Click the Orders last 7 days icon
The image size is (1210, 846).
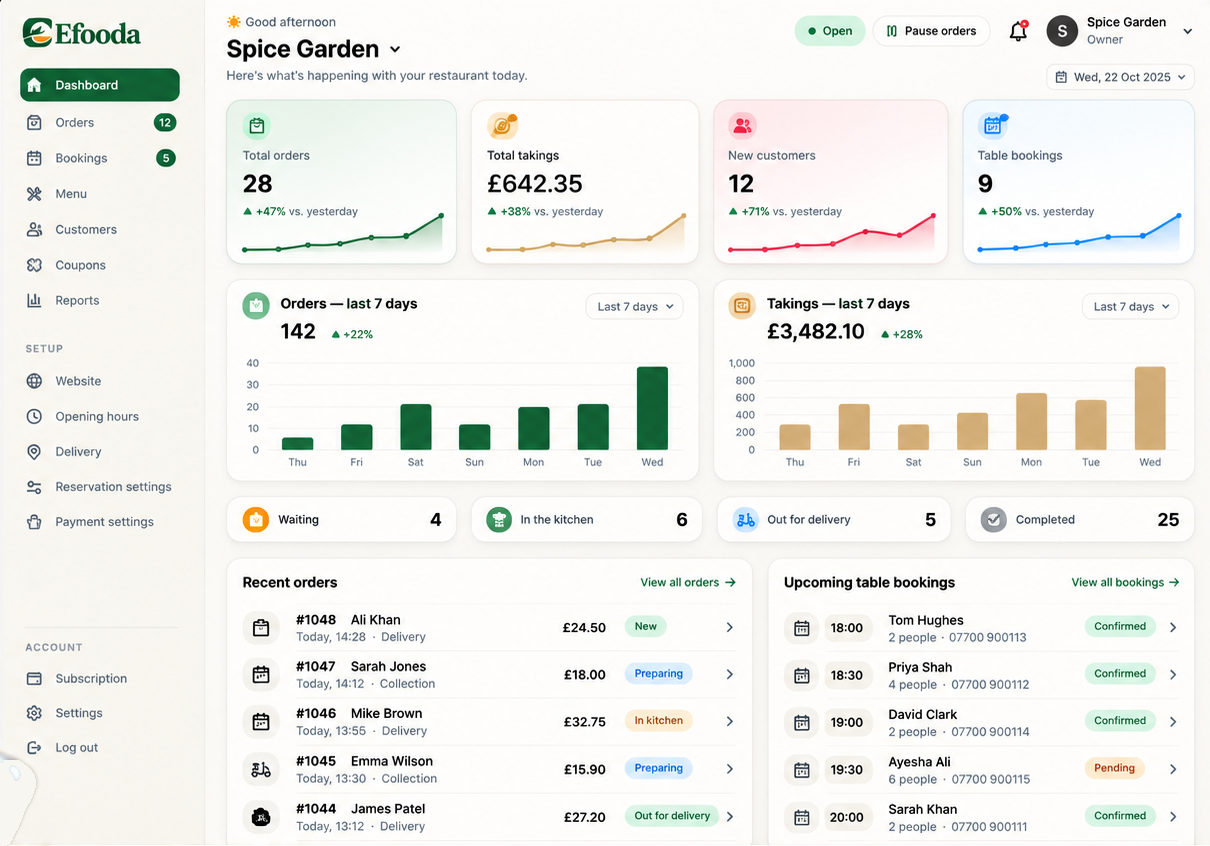[256, 306]
